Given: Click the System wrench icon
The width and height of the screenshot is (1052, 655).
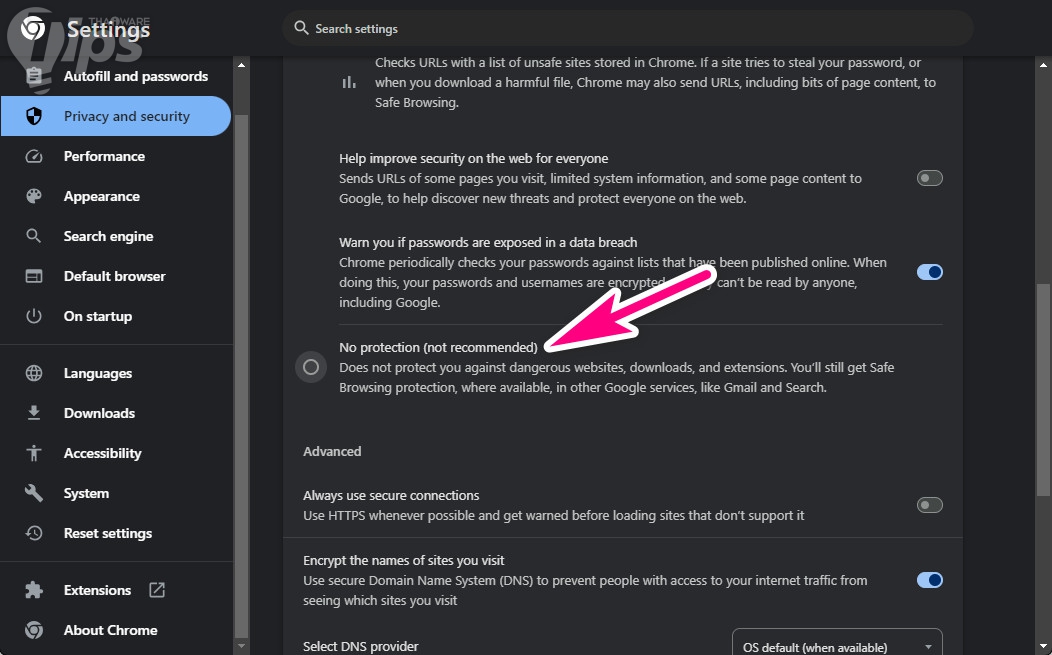Looking at the screenshot, I should tap(34, 493).
